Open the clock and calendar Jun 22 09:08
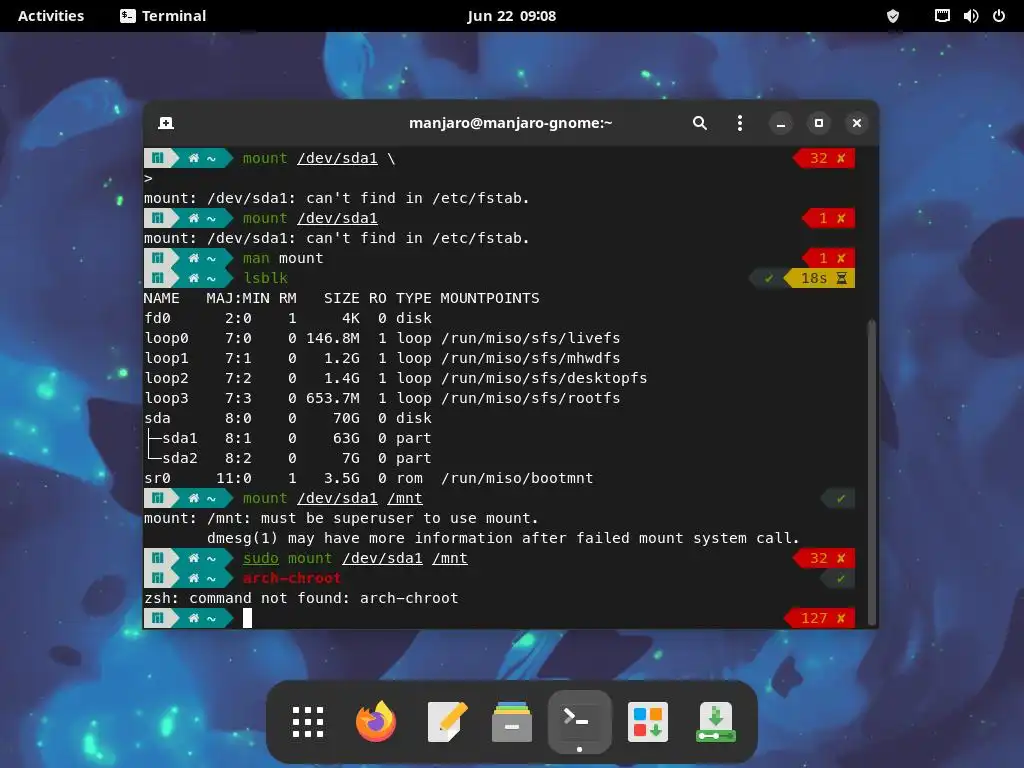Viewport: 1024px width, 768px height. [511, 16]
